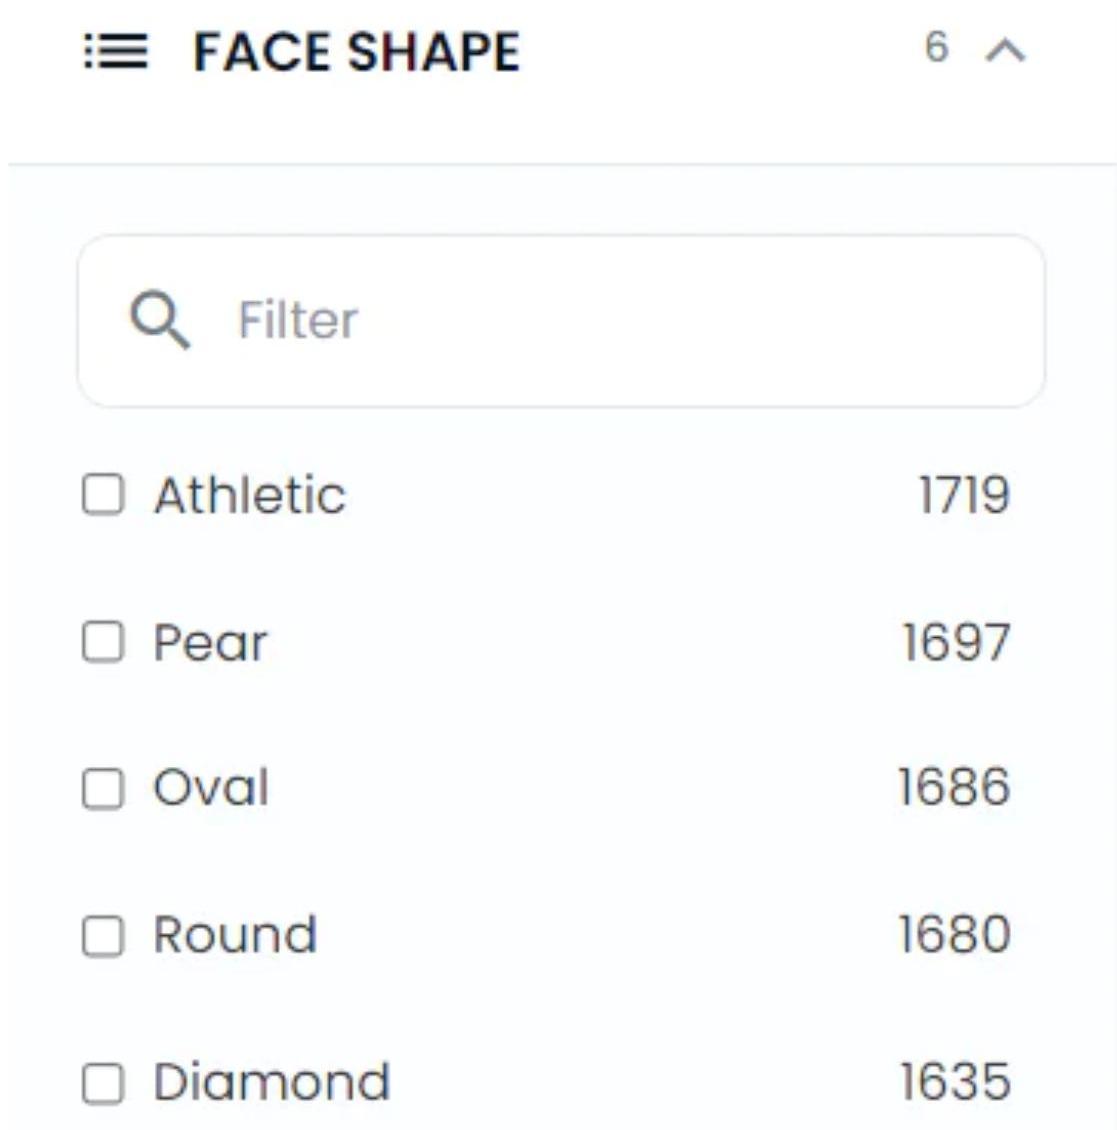Focus the Filter text field

600,321
